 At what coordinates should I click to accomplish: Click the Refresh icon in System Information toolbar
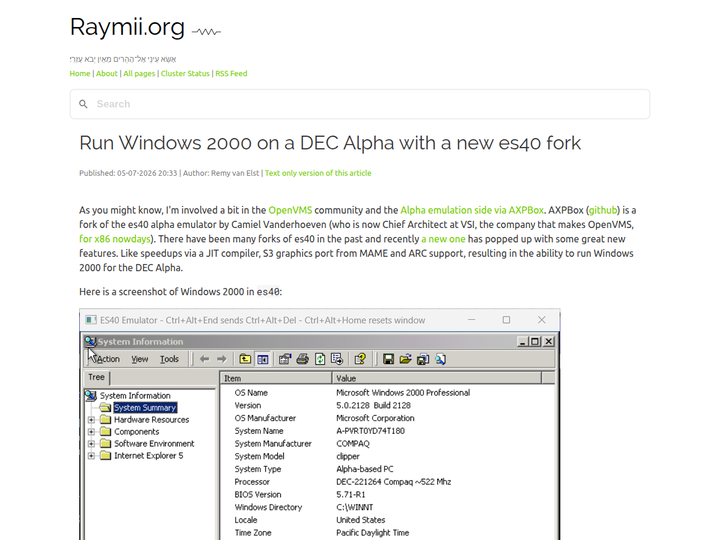point(320,359)
